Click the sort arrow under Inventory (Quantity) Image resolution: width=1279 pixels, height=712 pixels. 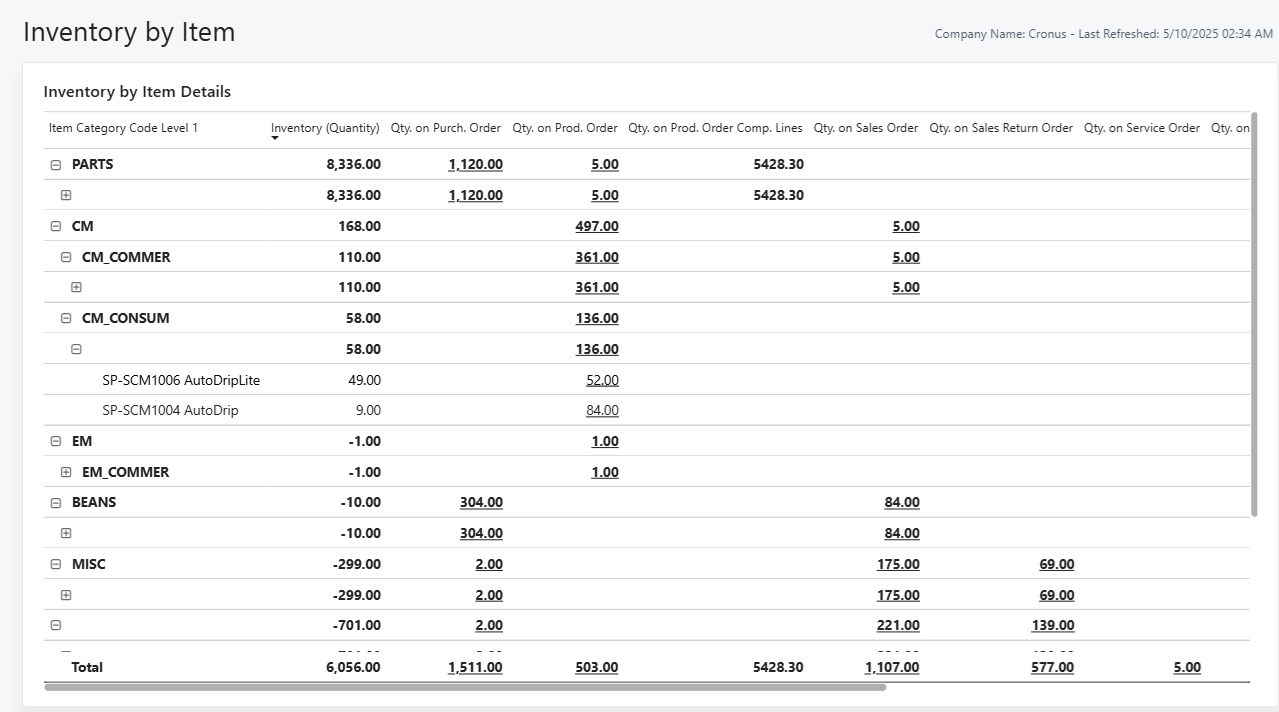(275, 138)
